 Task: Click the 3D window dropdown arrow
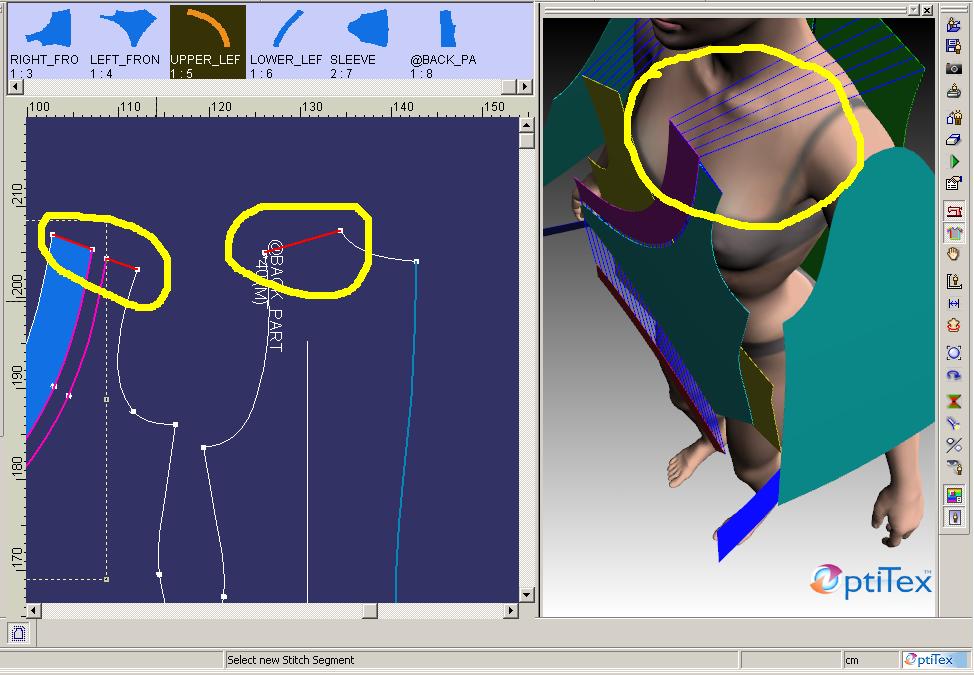coord(914,10)
